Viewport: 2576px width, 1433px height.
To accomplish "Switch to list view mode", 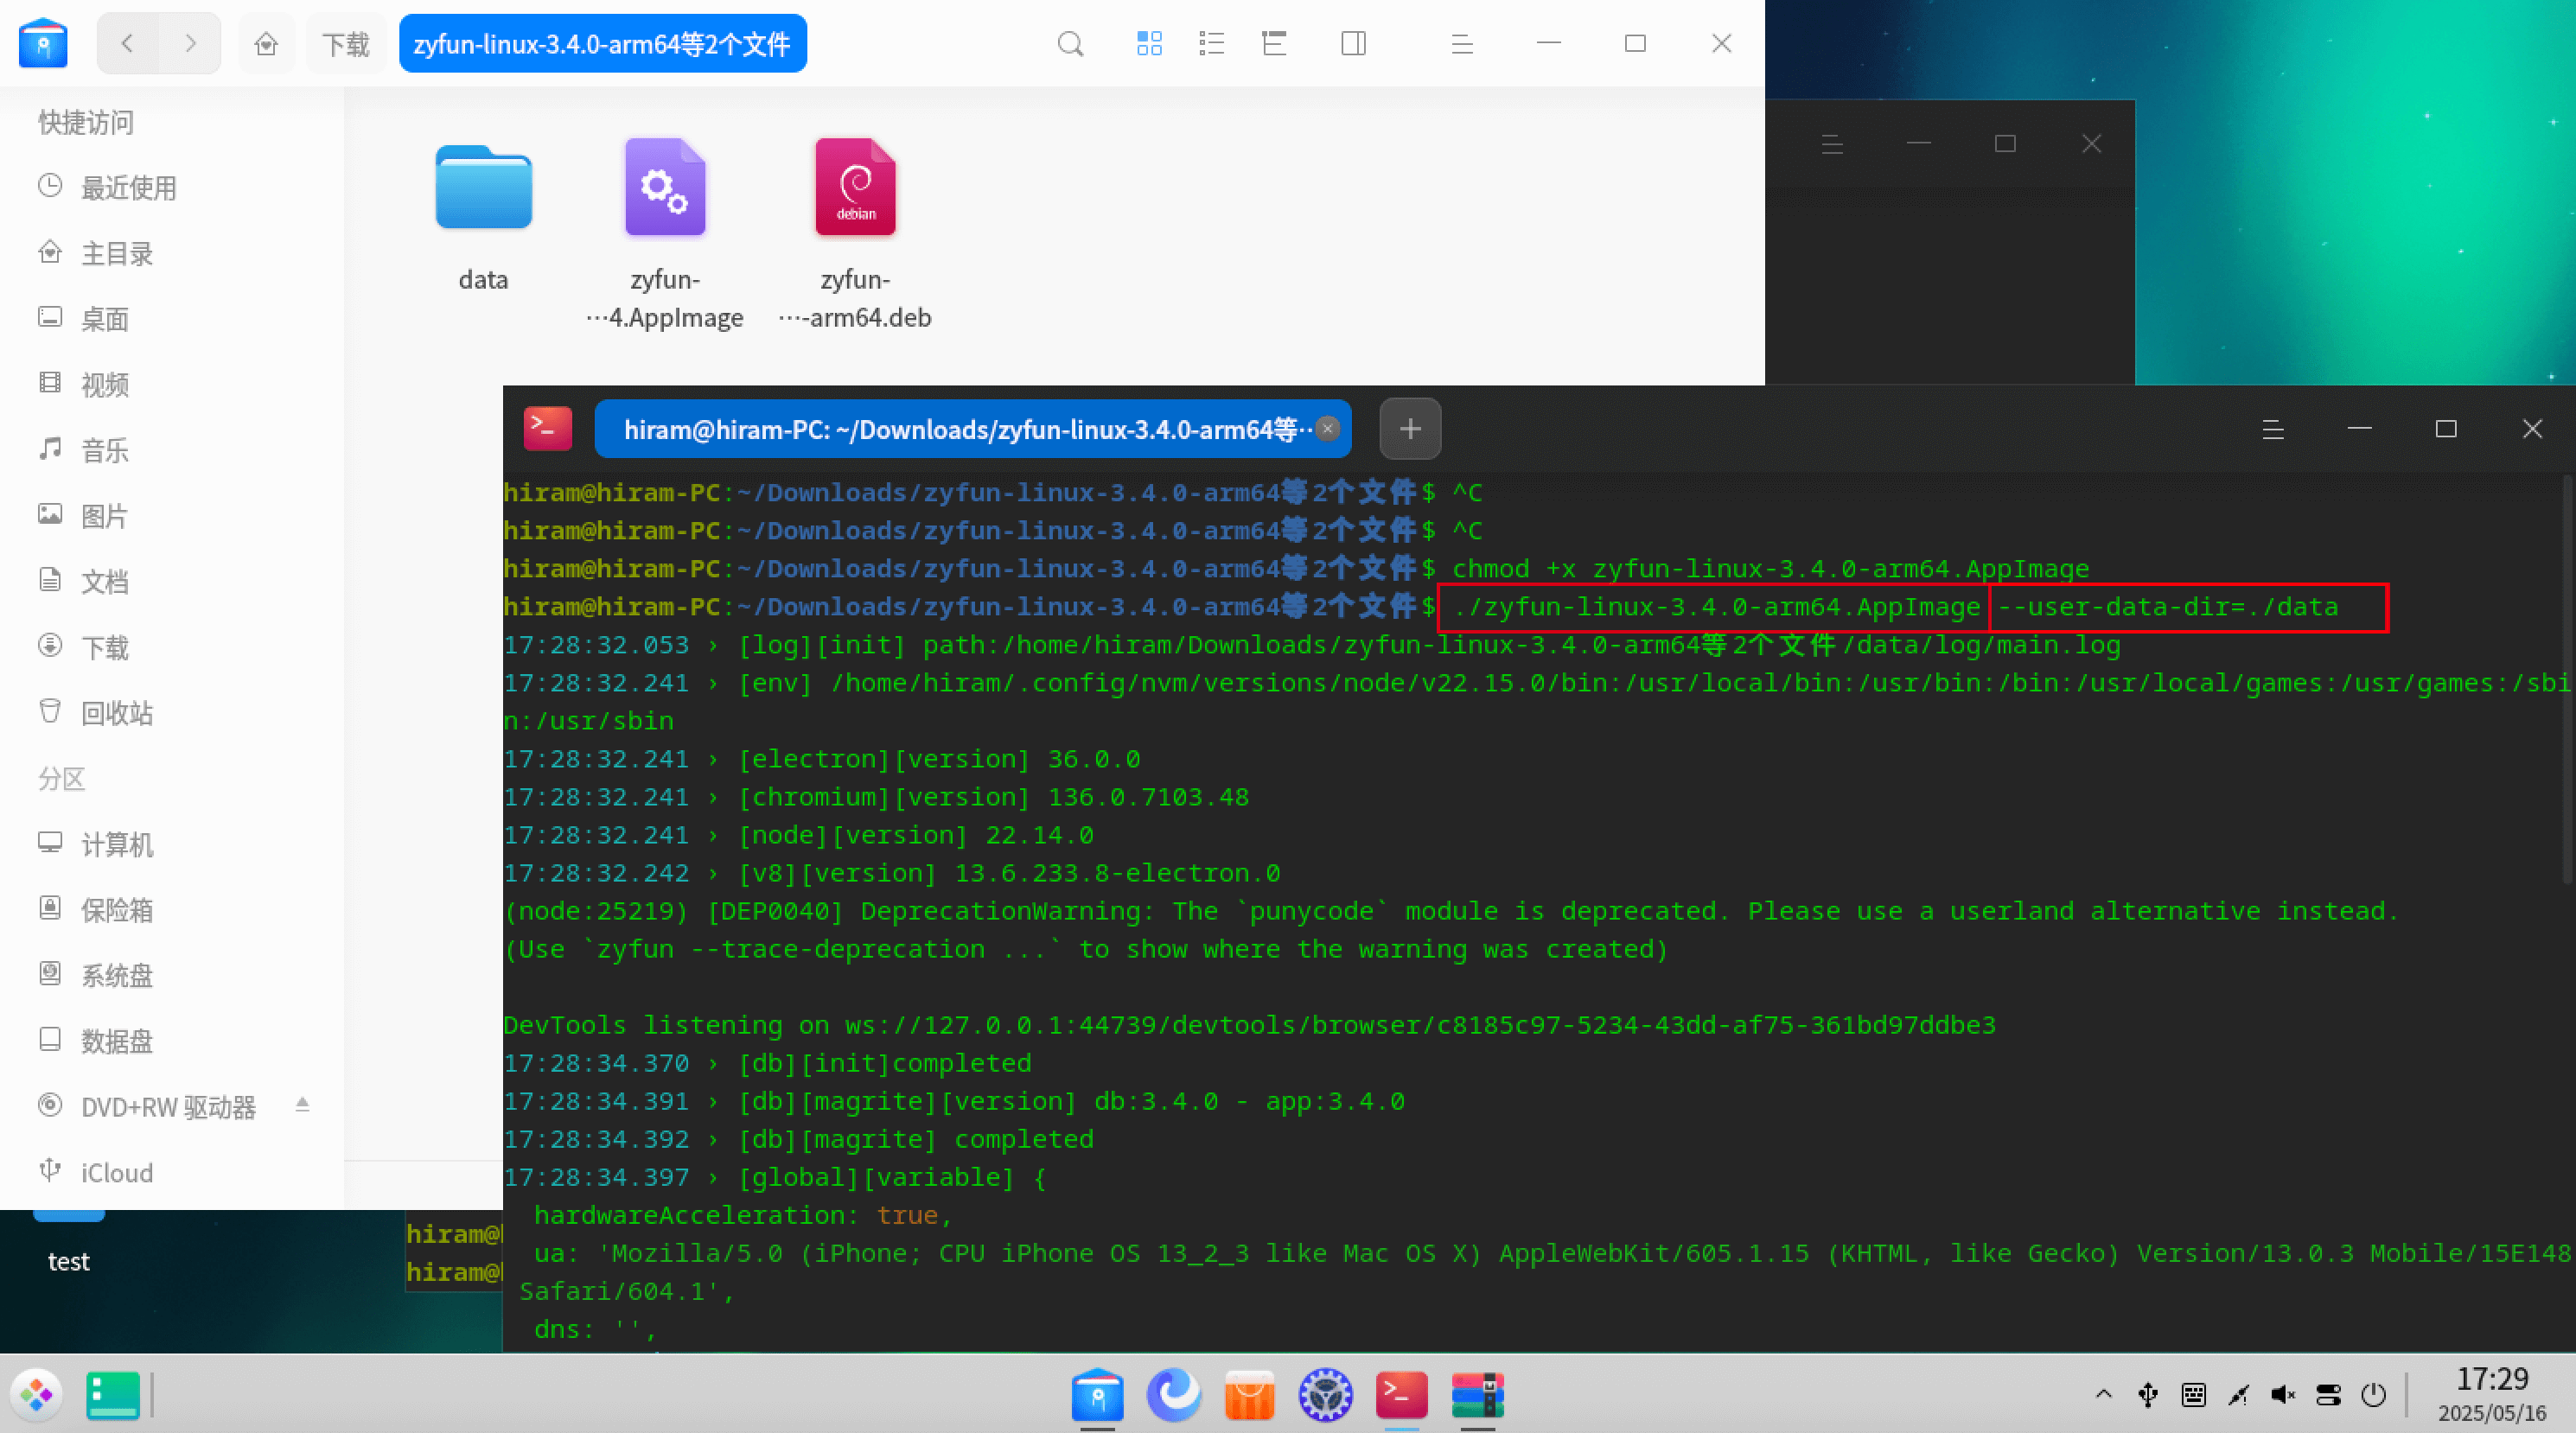I will (x=1211, y=43).
